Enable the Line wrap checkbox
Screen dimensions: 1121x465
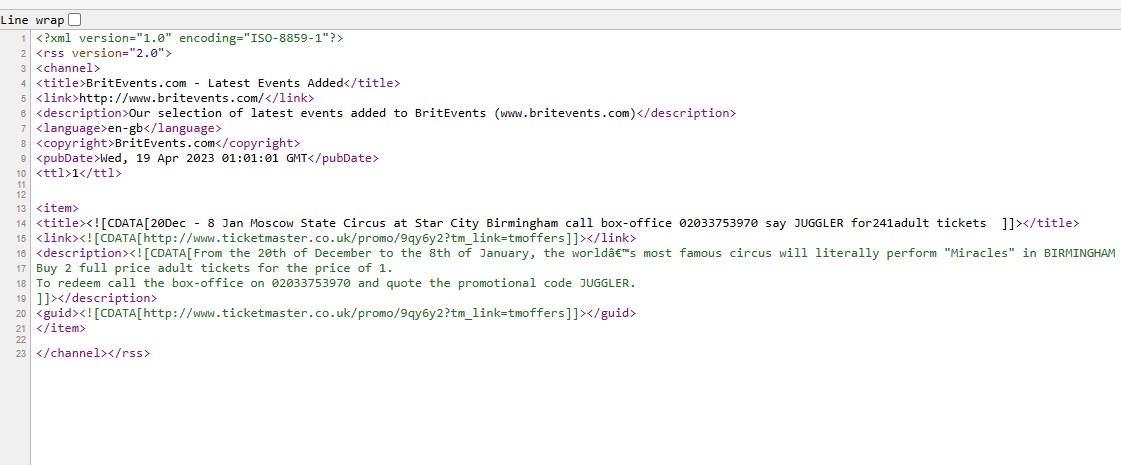(x=76, y=20)
